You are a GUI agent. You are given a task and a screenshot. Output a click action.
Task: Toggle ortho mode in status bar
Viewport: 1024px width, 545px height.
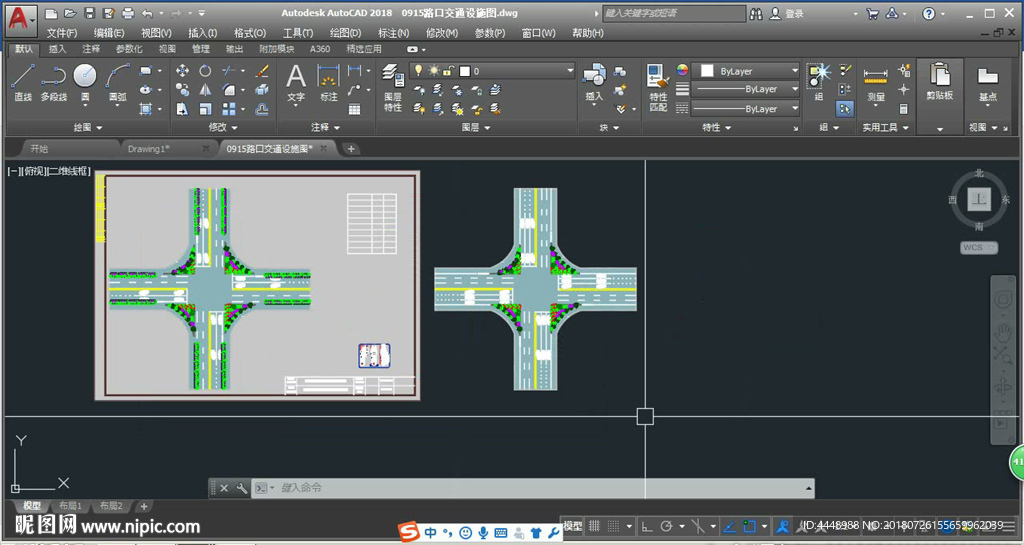[647, 526]
